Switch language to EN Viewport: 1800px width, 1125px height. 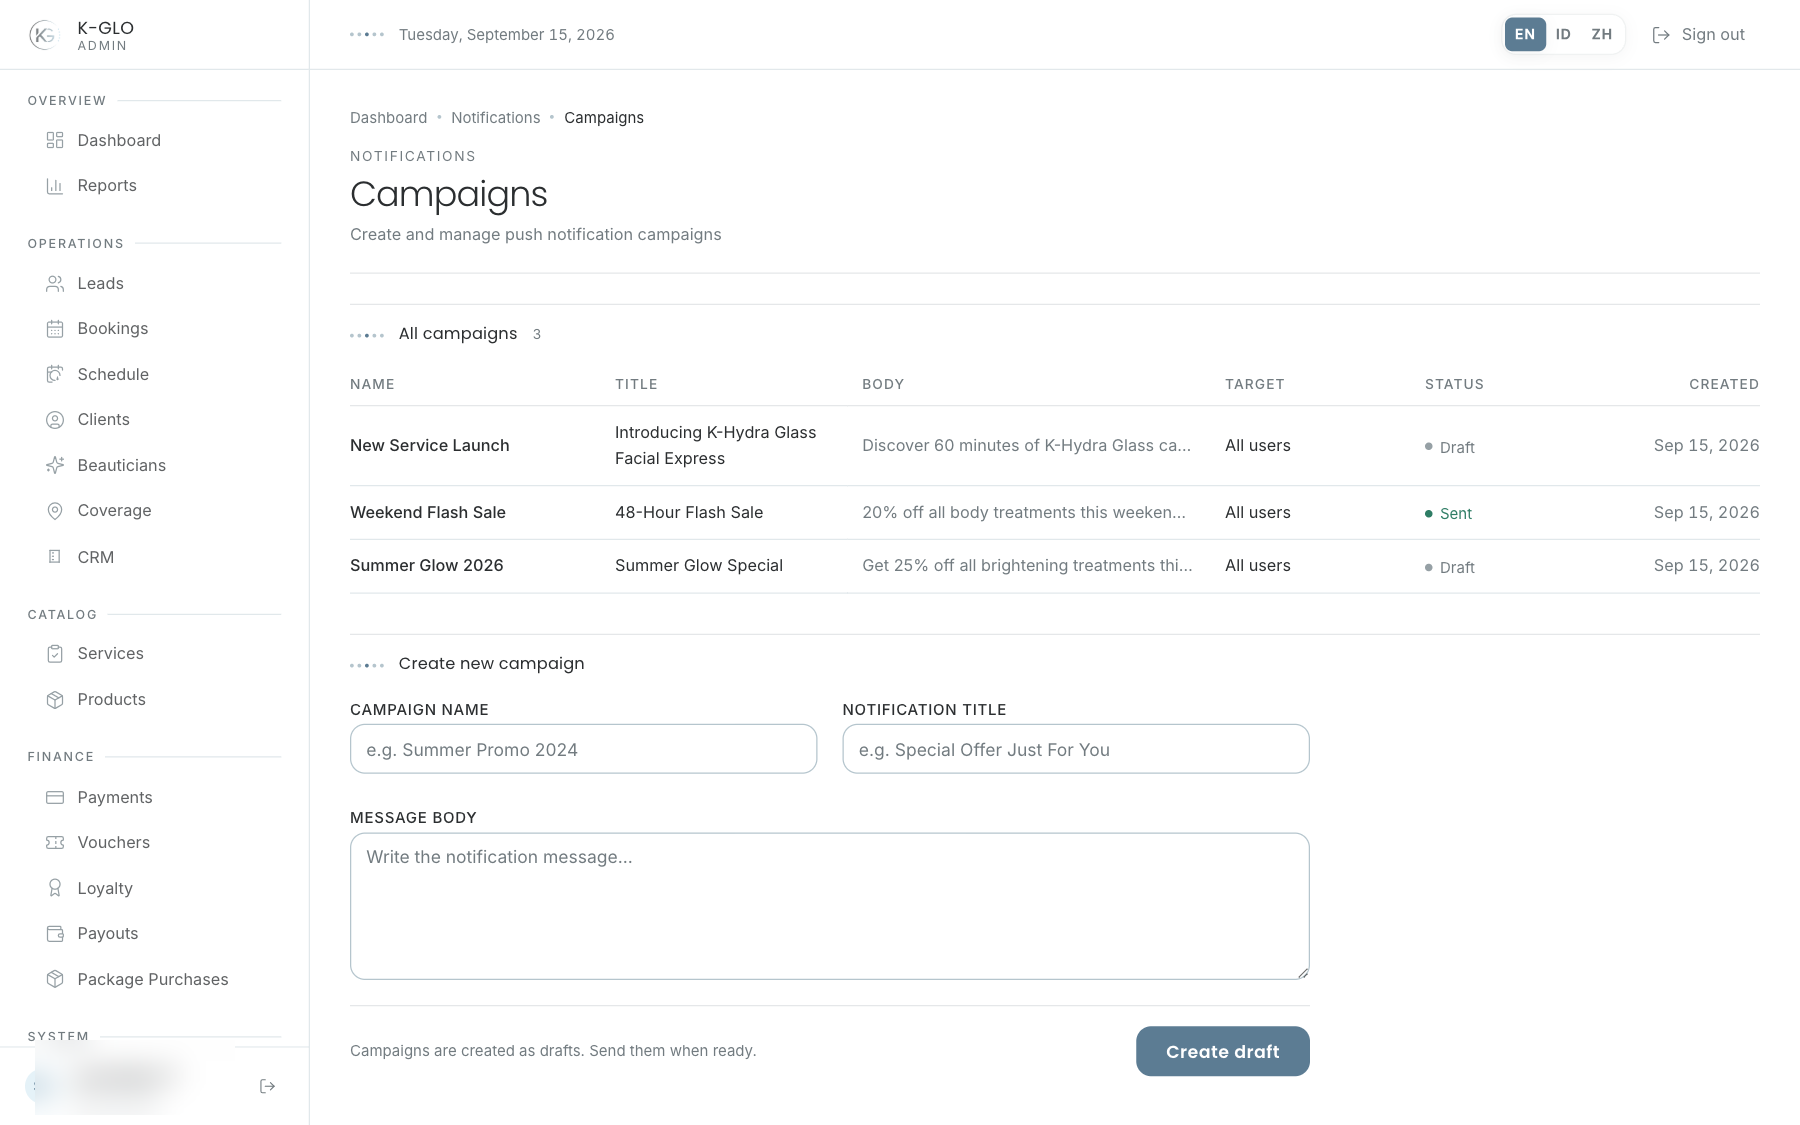[x=1525, y=35]
